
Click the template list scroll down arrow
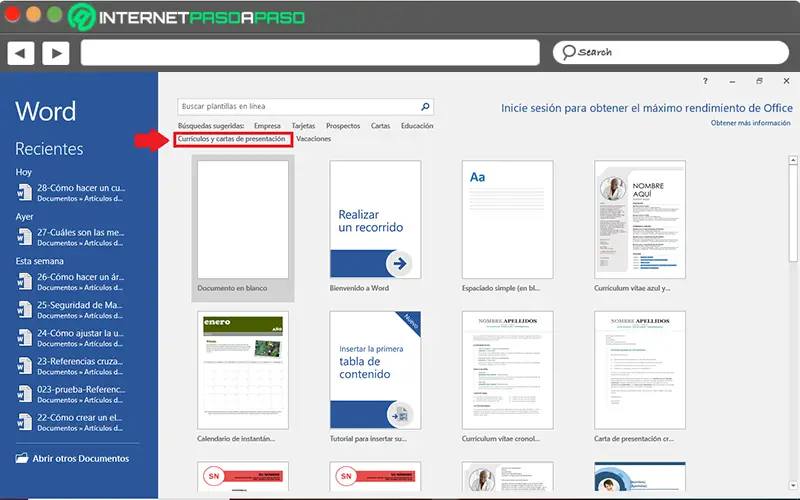point(793,485)
